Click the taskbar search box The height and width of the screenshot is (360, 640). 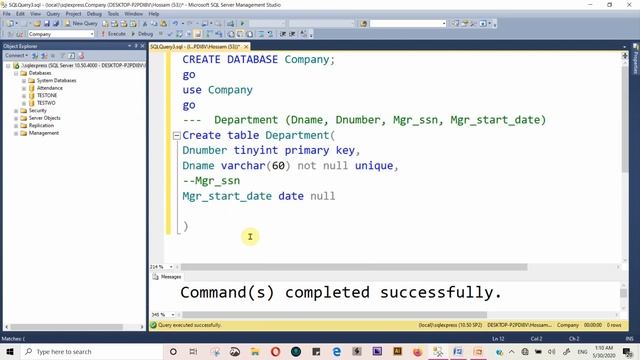tap(92, 351)
